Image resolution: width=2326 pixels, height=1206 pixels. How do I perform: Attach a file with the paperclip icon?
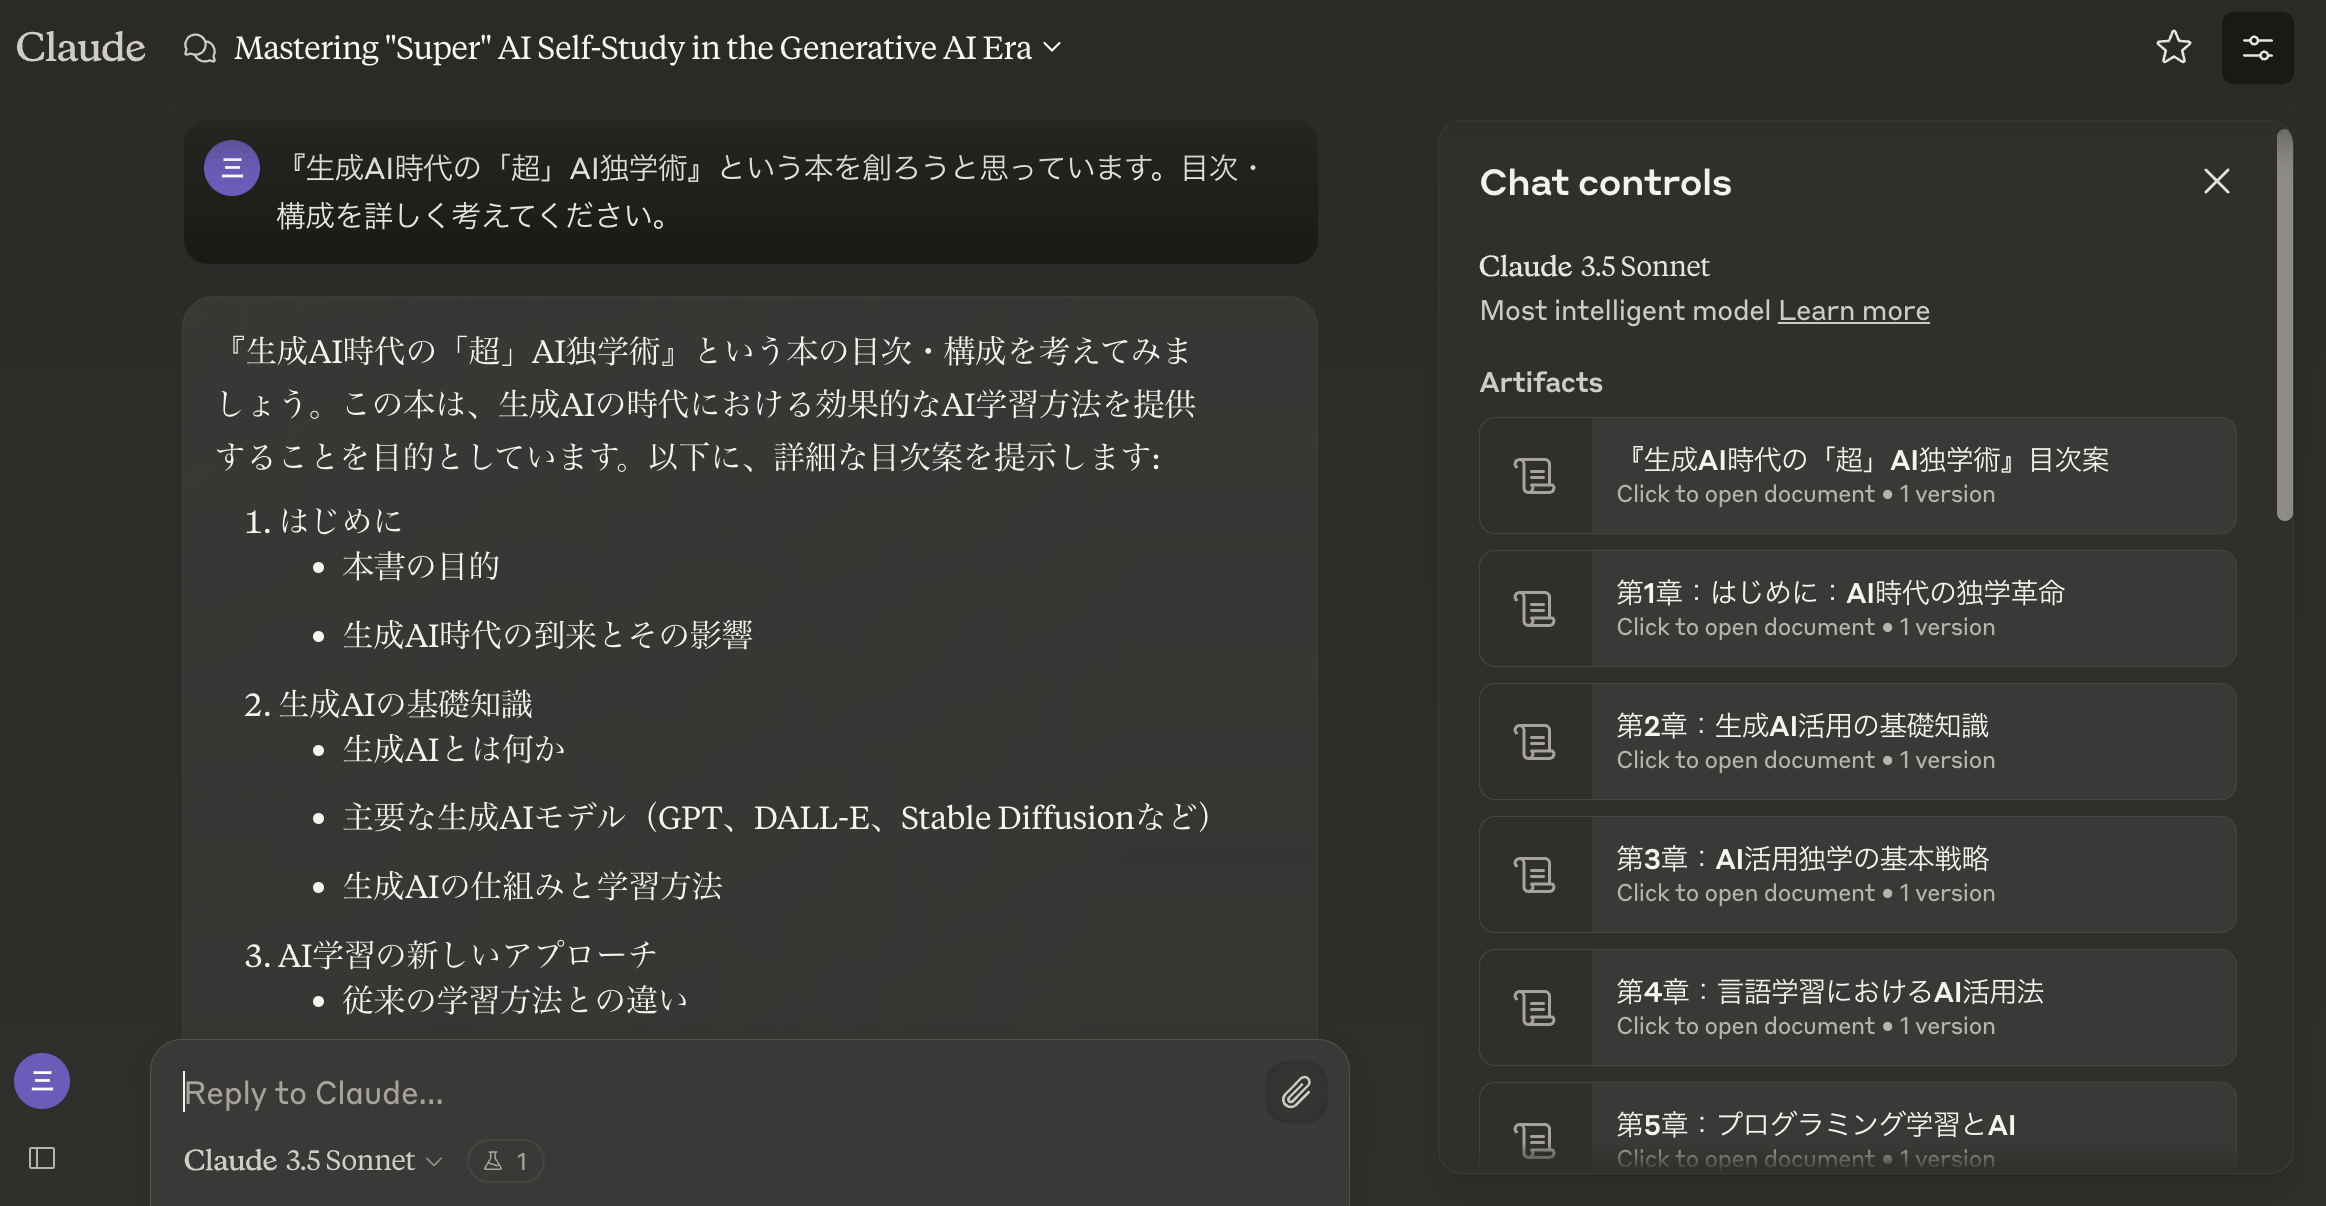tap(1296, 1092)
